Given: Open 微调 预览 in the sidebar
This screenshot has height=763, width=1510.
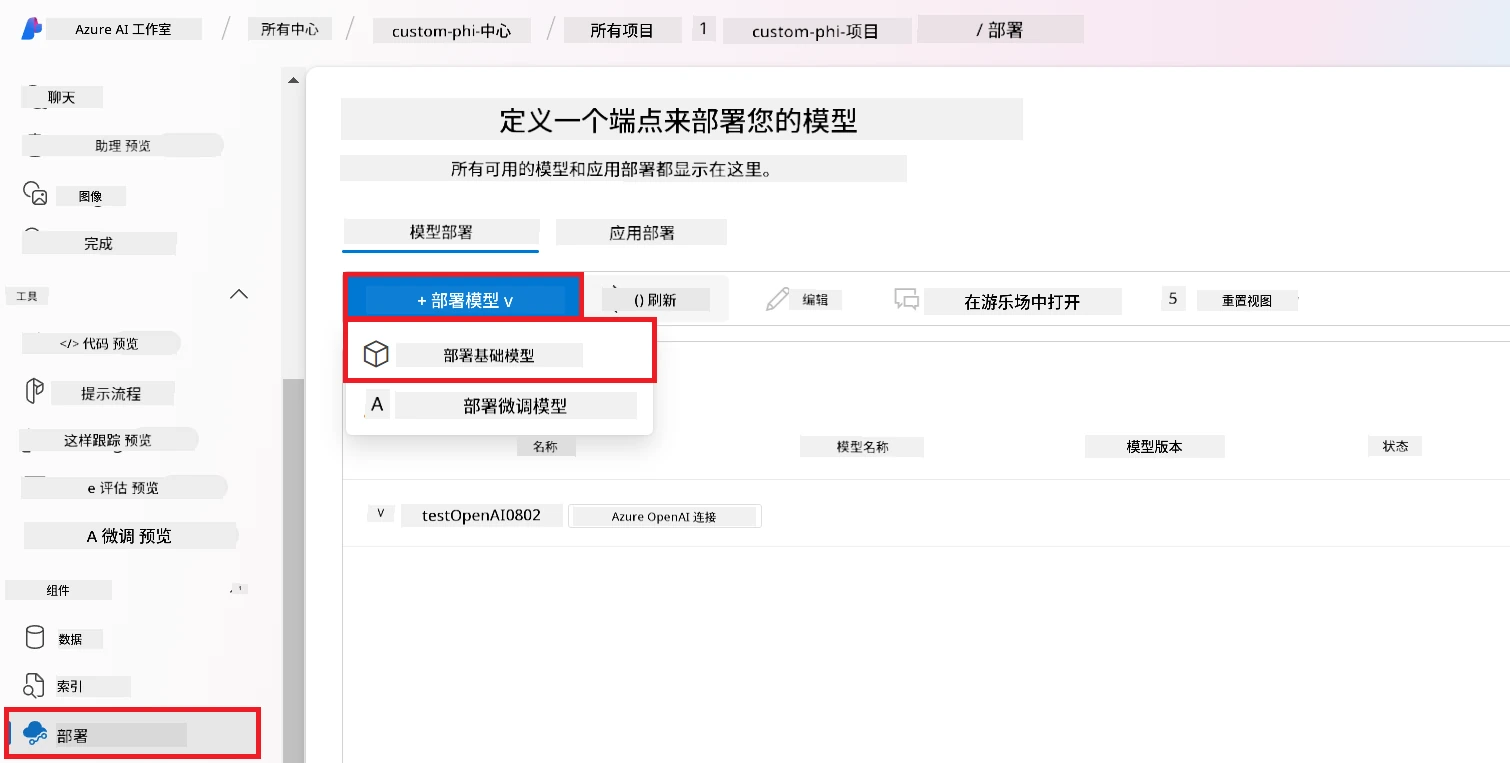Looking at the screenshot, I should 130,536.
